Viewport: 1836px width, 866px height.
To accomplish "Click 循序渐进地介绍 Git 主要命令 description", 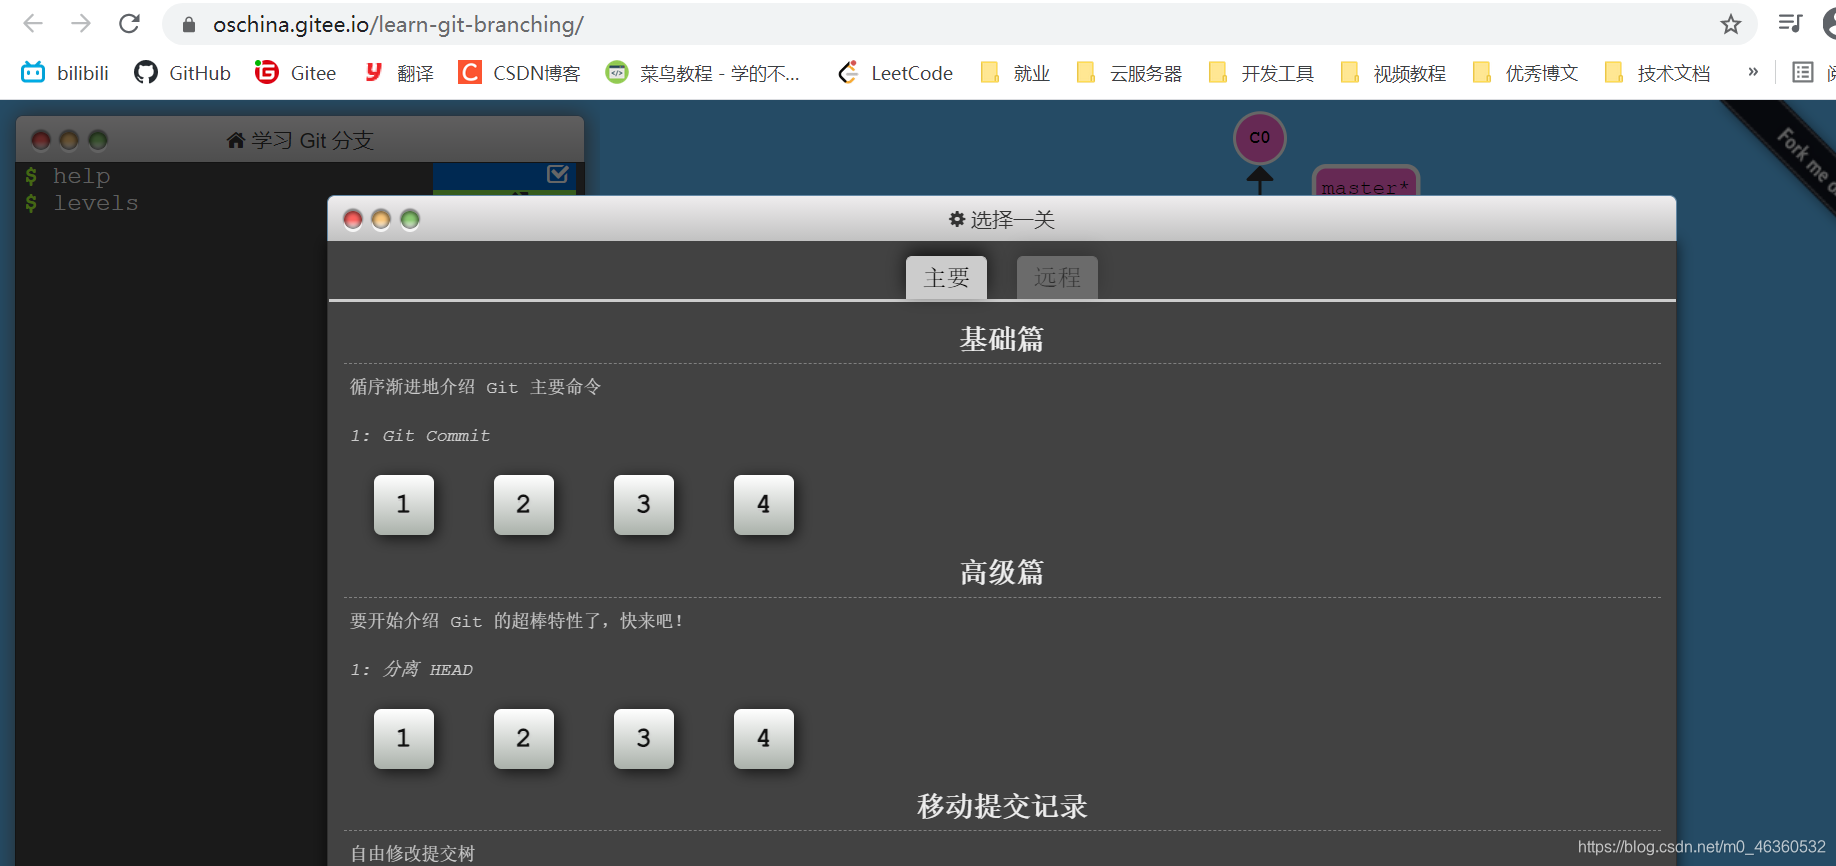I will 476,387.
